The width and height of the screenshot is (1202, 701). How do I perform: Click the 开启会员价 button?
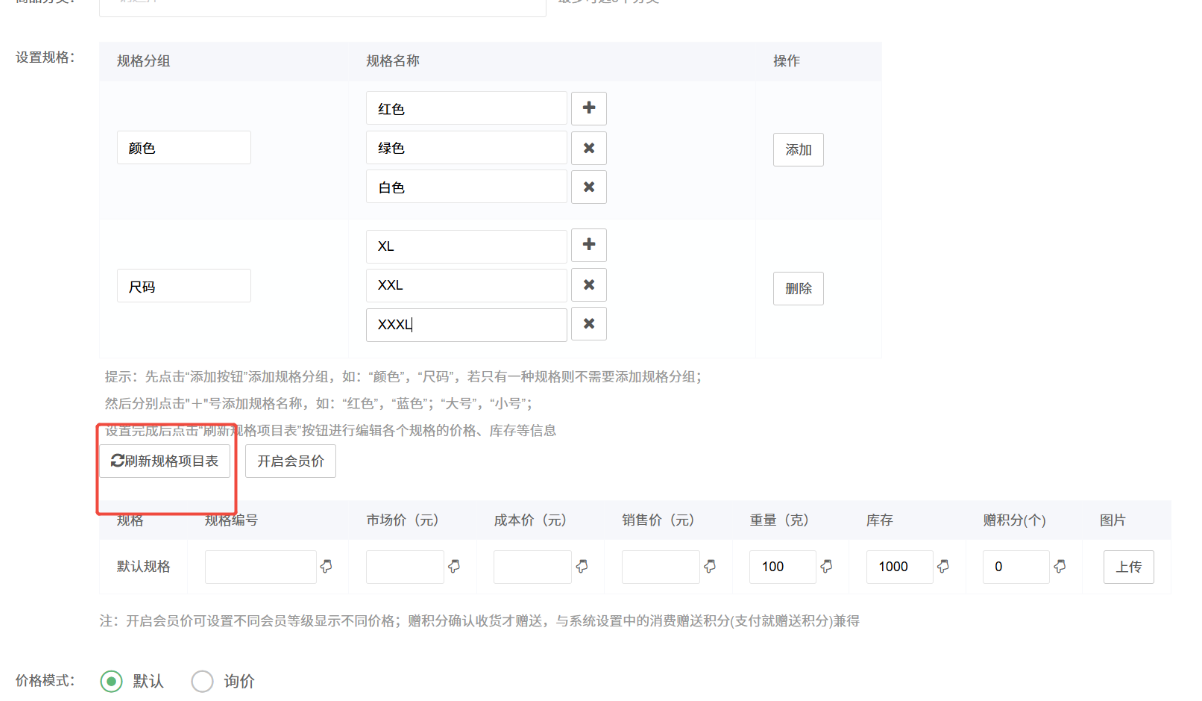pos(290,461)
